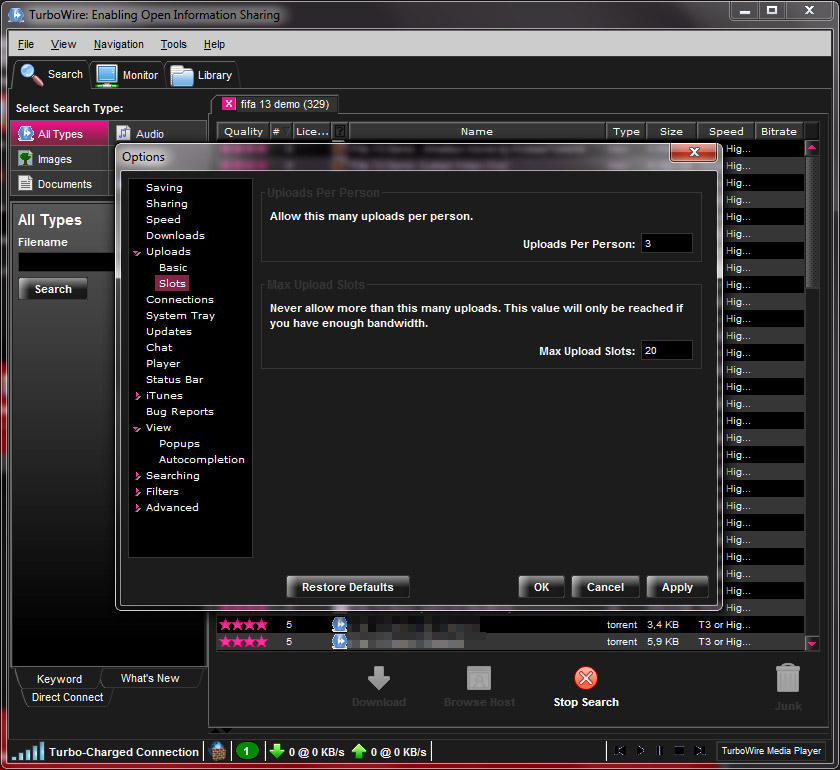Screen dimensions: 840x770
Task: Click the Junk trash can icon
Action: pos(788,678)
